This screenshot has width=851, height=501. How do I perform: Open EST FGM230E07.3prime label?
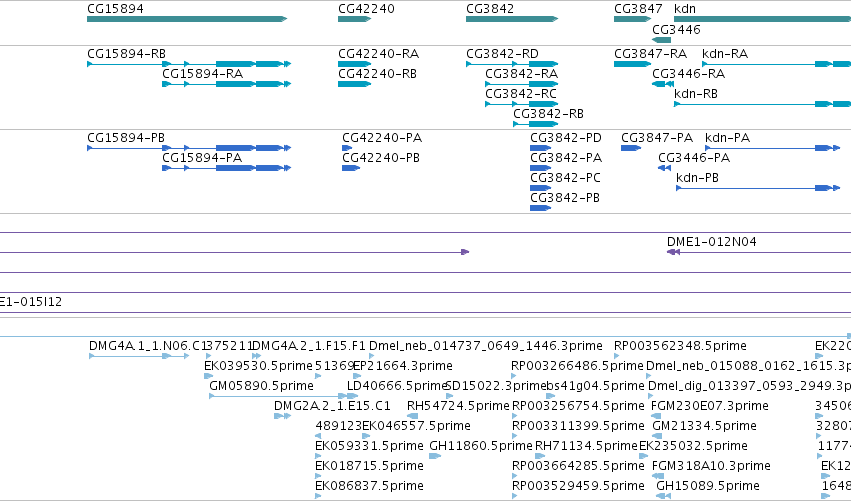[709, 406]
